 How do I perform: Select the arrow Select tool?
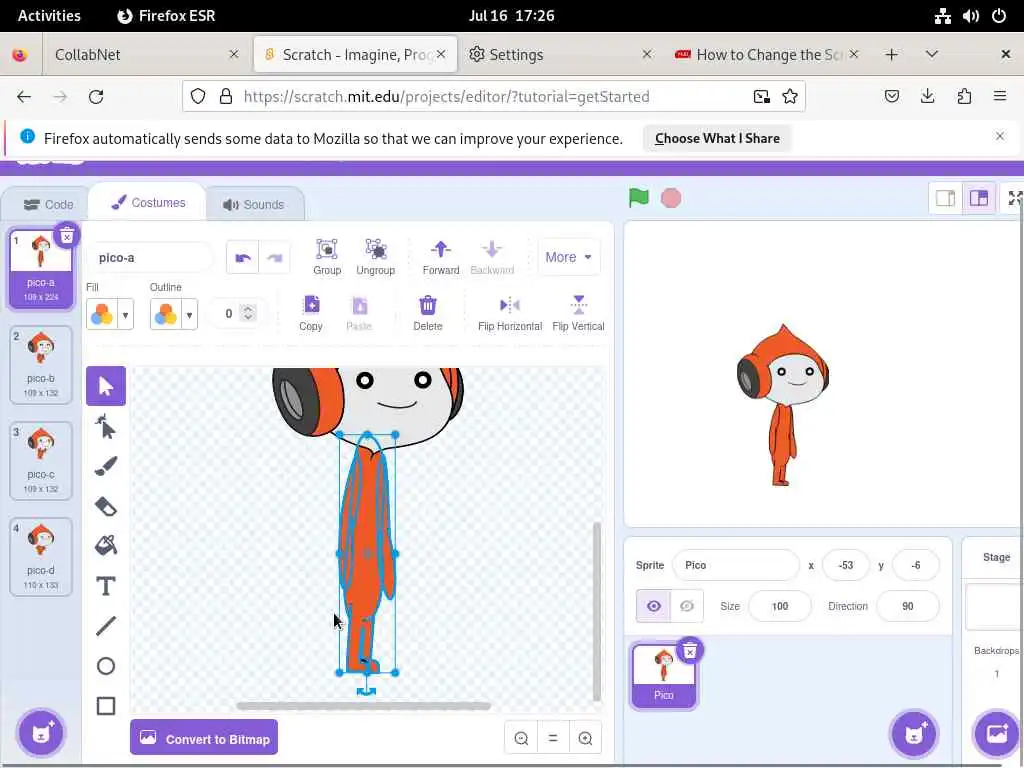(106, 386)
